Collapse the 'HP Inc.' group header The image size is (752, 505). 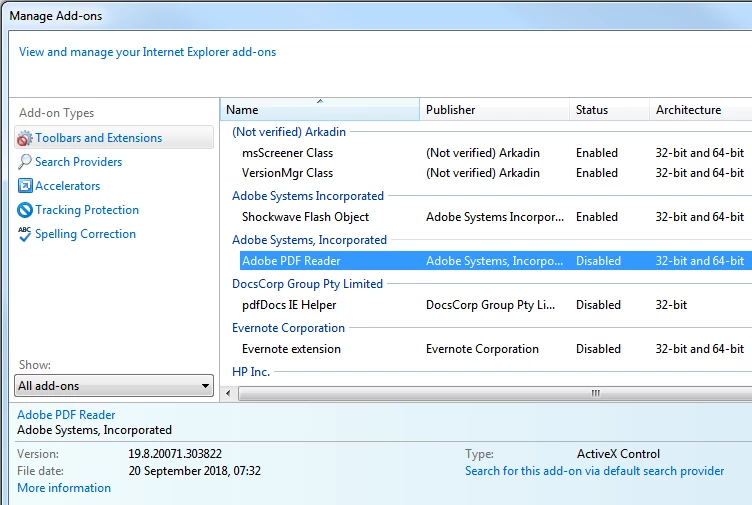251,372
